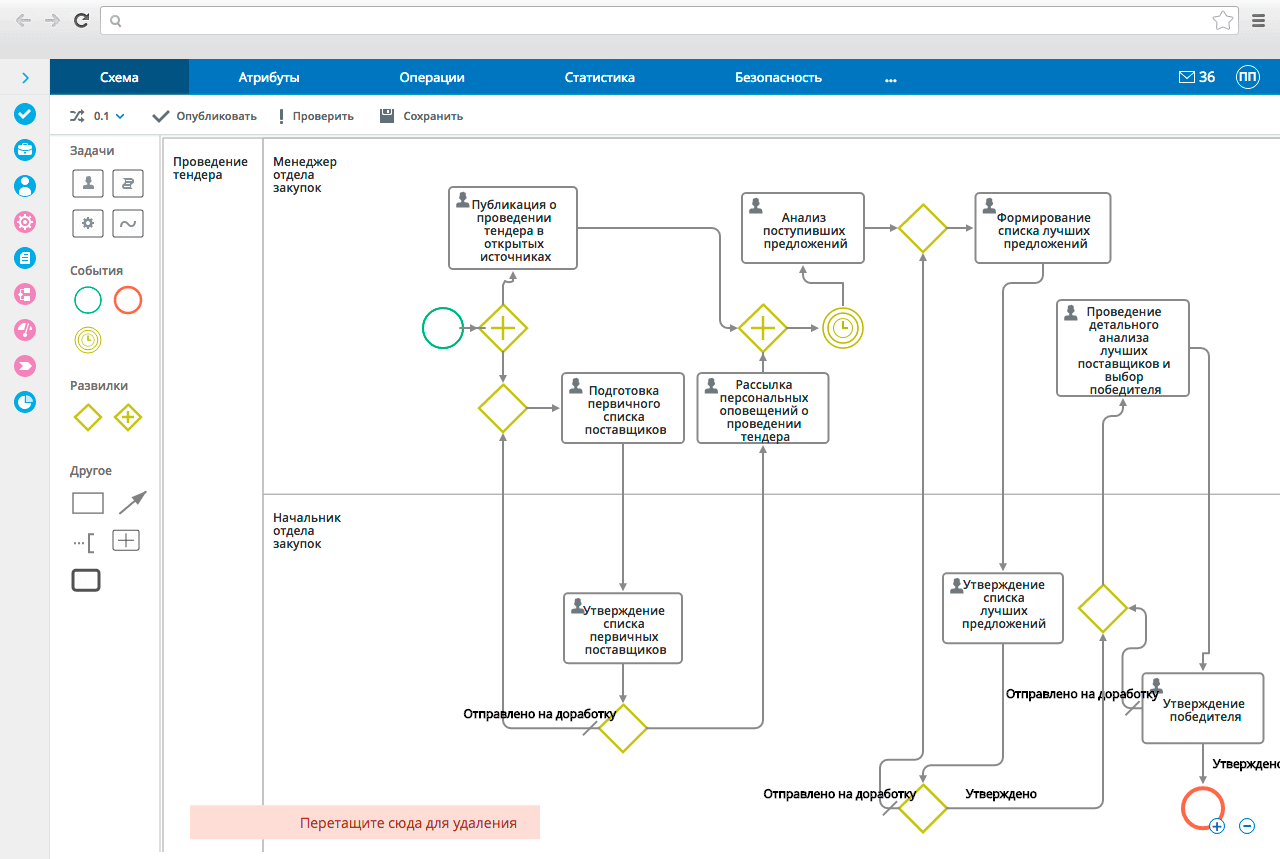The height and width of the screenshot is (859, 1280).
Task: Open the ПП user avatar menu
Action: 1248,77
